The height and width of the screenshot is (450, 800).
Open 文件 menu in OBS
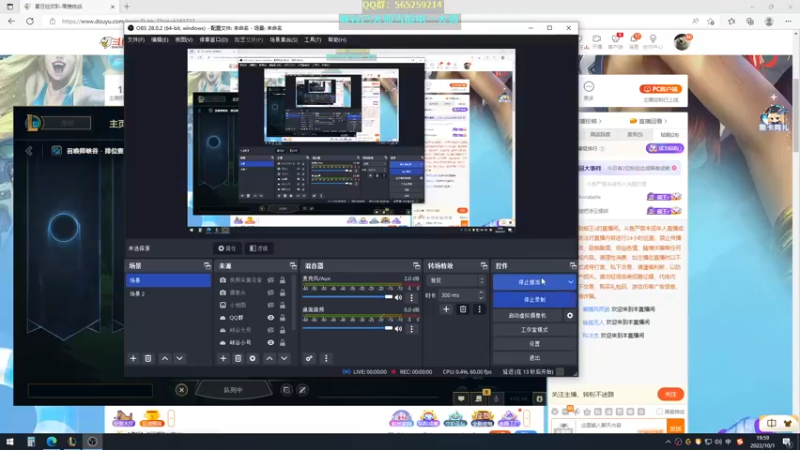click(x=136, y=40)
